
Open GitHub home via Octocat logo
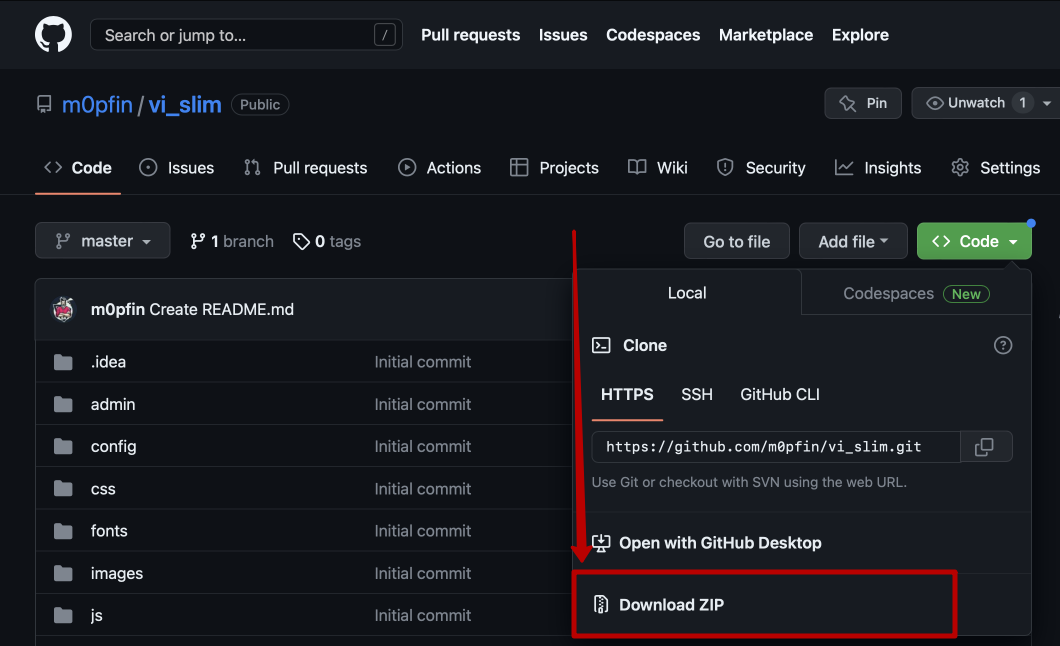coord(53,34)
